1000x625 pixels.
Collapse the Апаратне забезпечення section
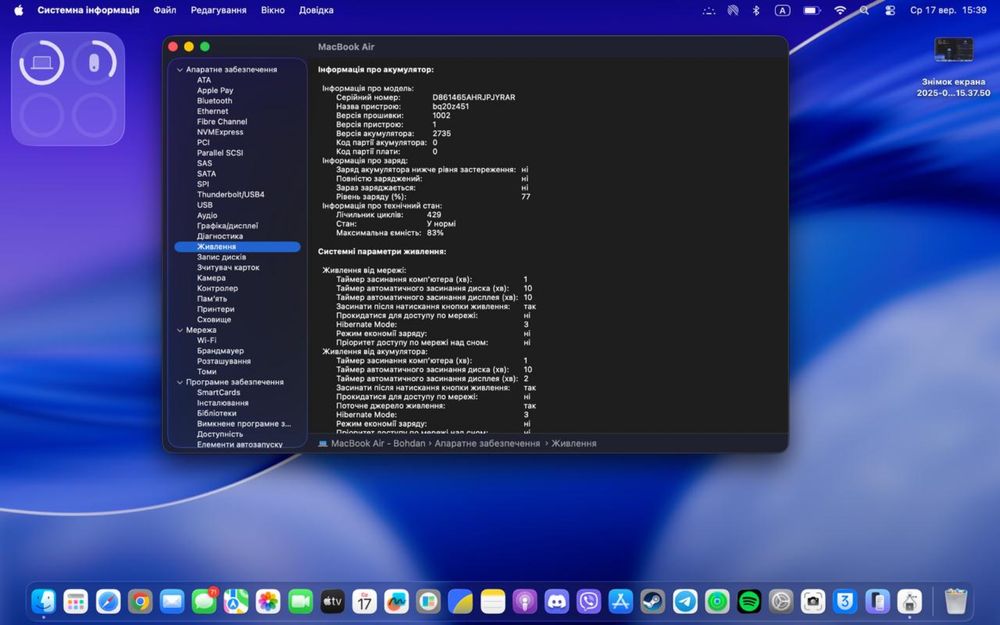pos(180,70)
